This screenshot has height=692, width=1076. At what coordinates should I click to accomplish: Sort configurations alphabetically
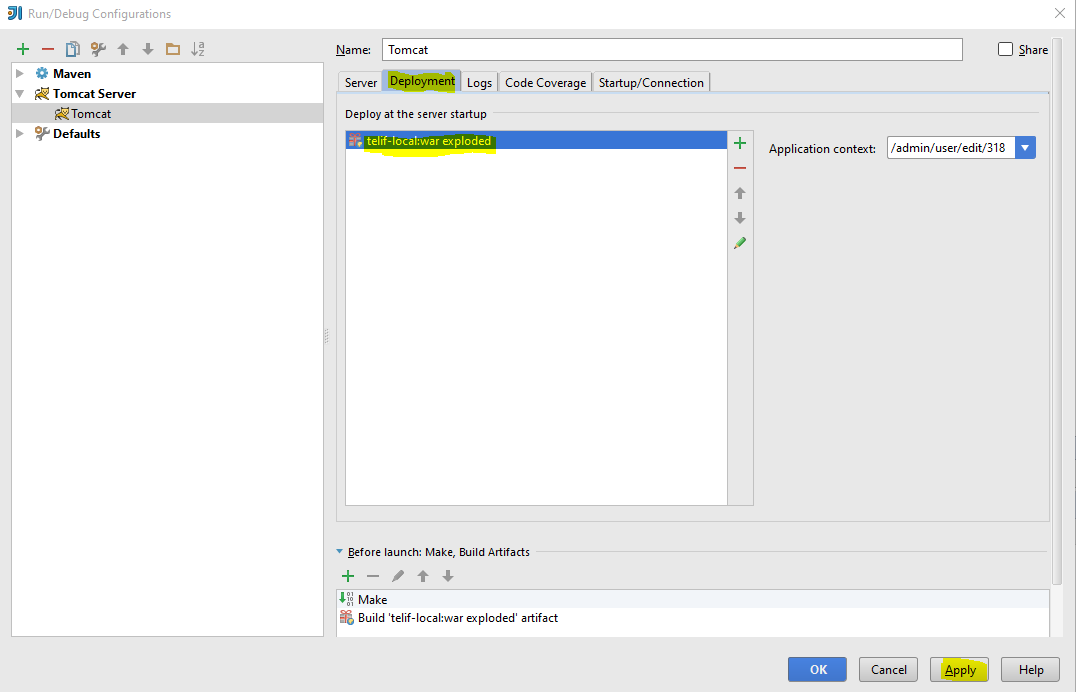tap(198, 49)
